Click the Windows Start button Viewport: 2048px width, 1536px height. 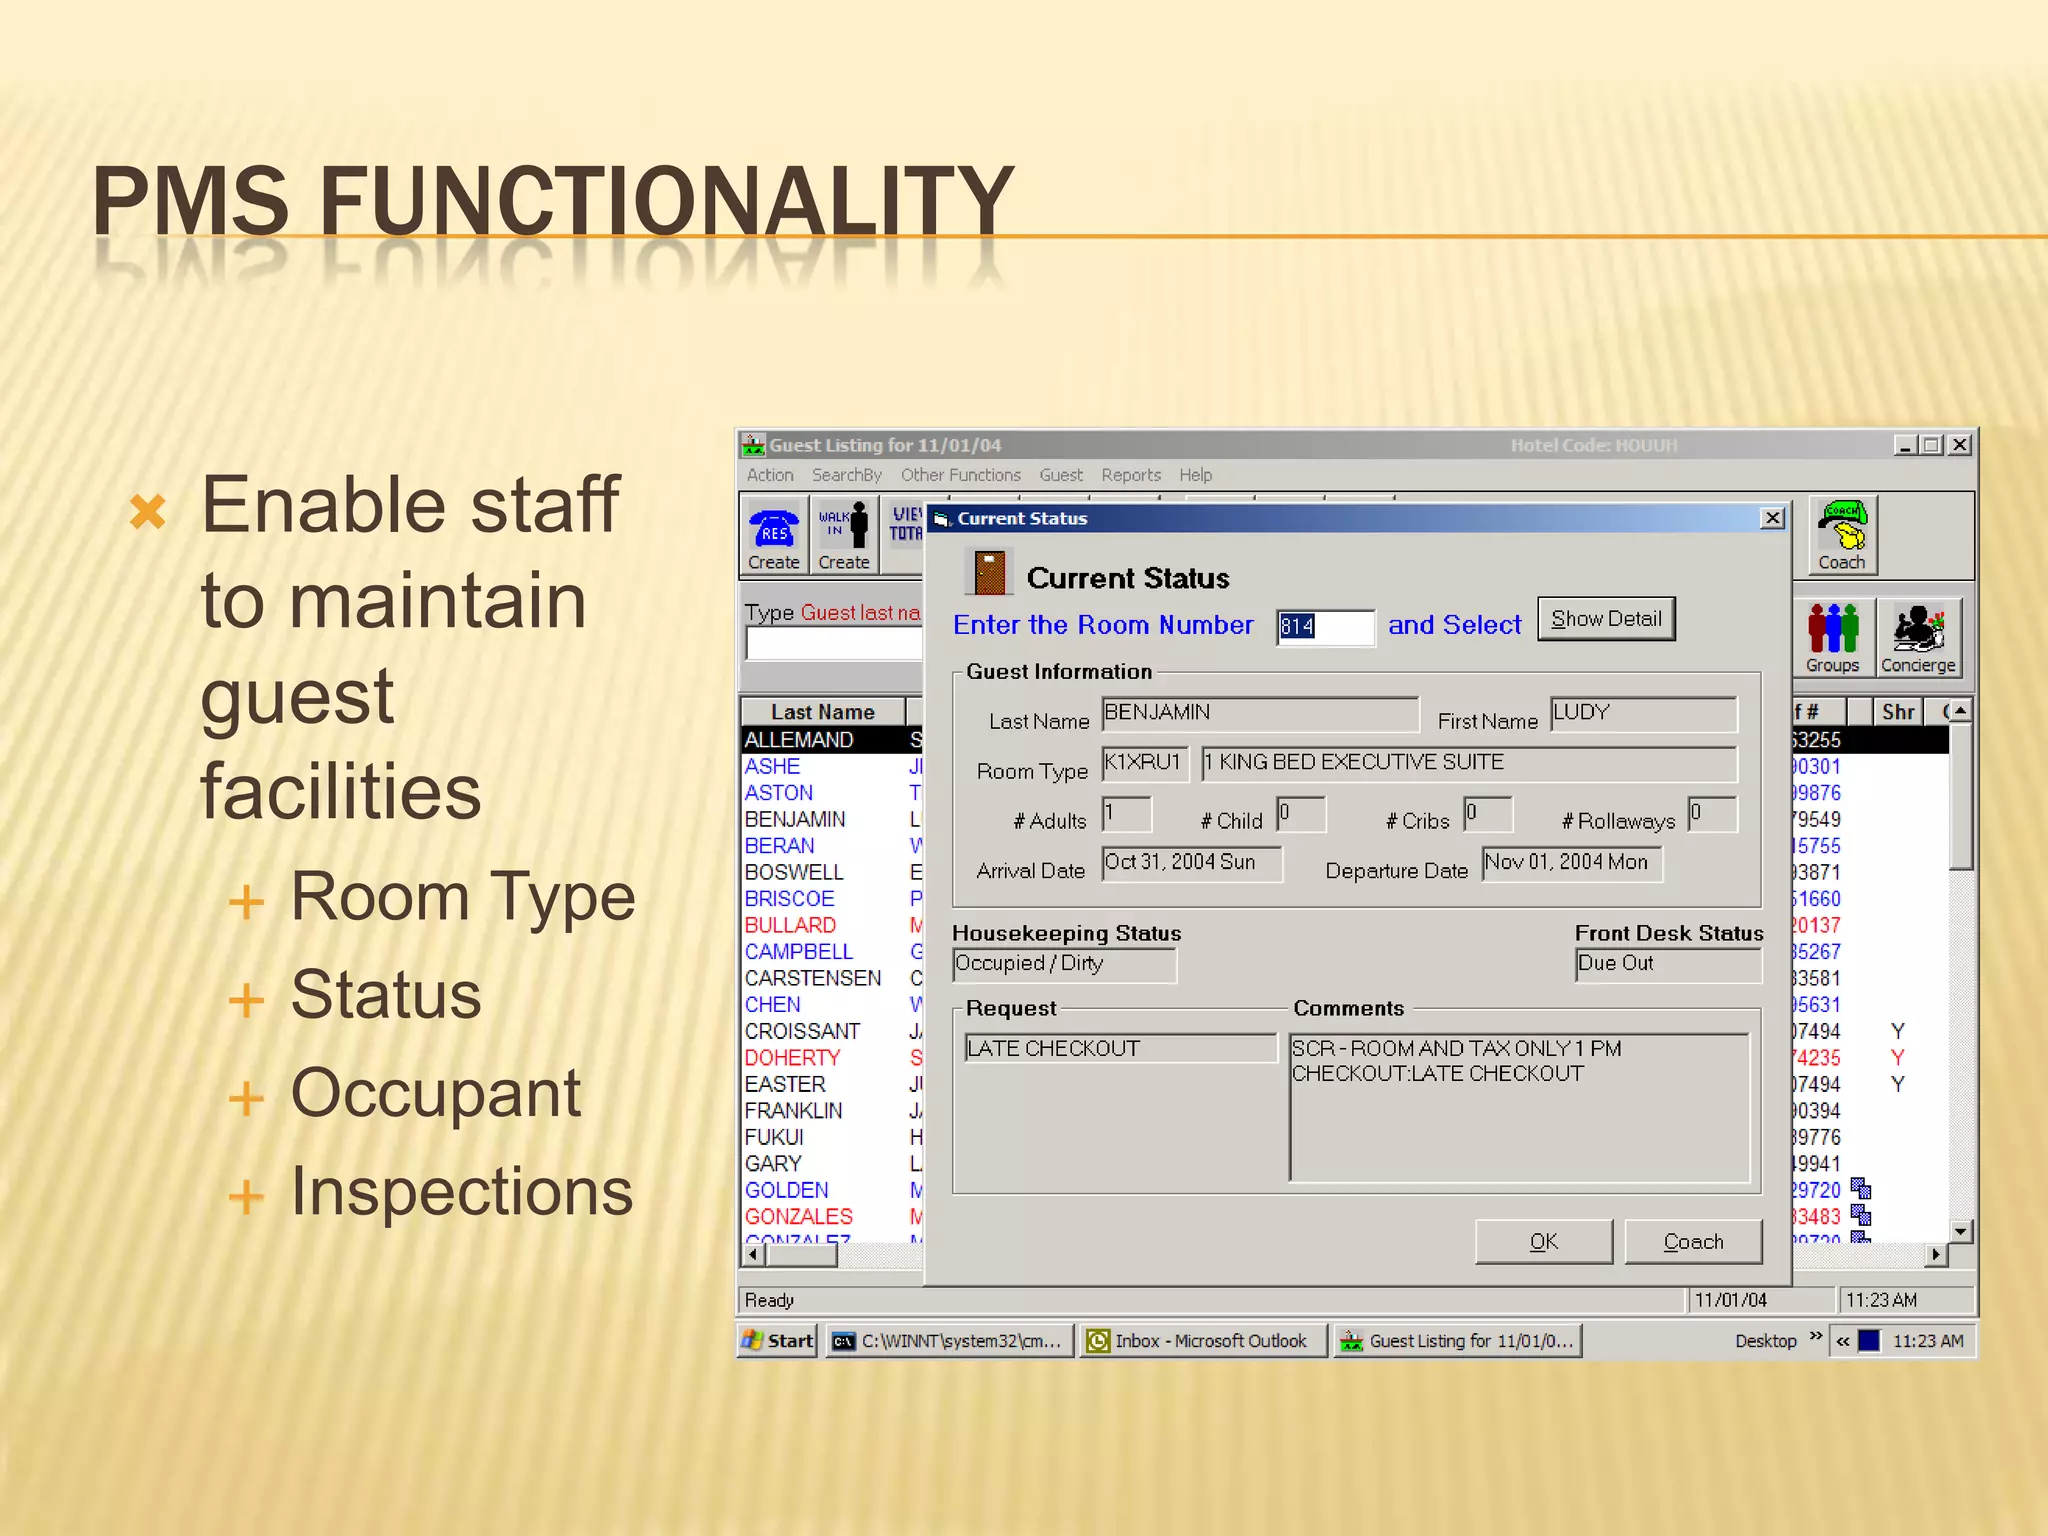(778, 1341)
